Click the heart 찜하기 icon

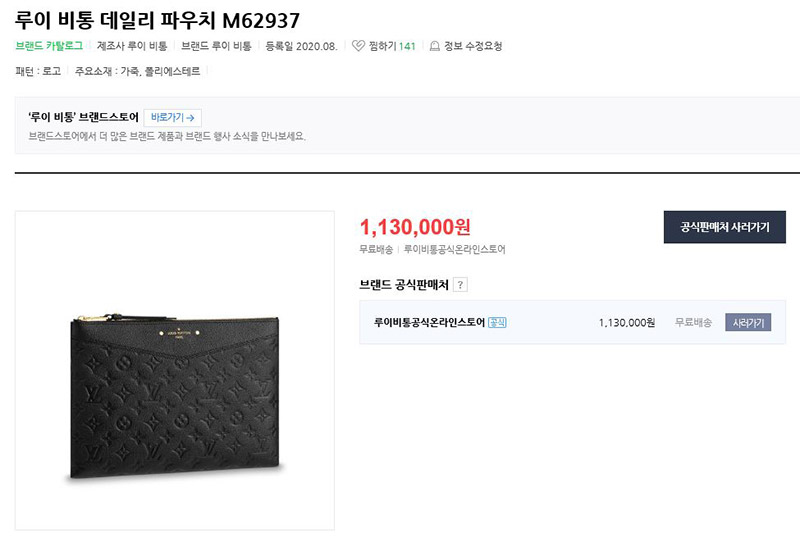point(358,46)
